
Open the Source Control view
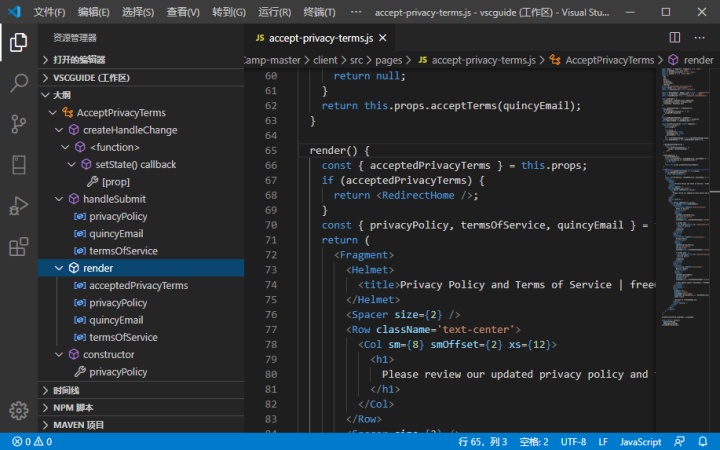tap(18, 124)
